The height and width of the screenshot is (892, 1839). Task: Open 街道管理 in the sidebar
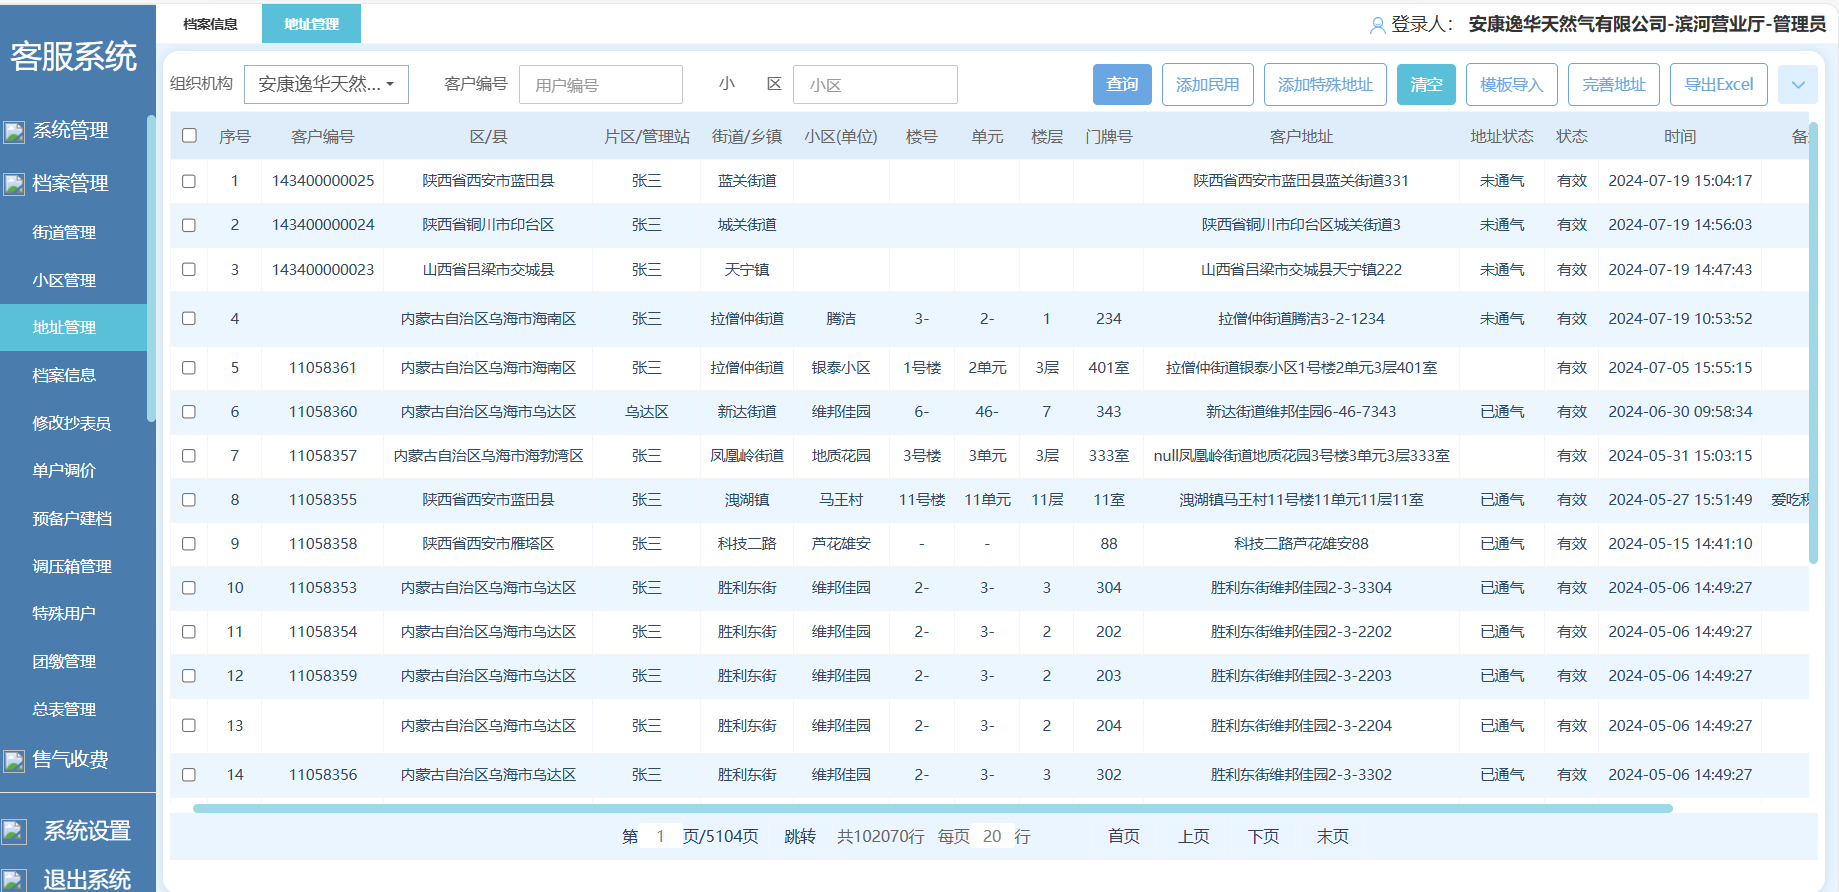click(64, 232)
